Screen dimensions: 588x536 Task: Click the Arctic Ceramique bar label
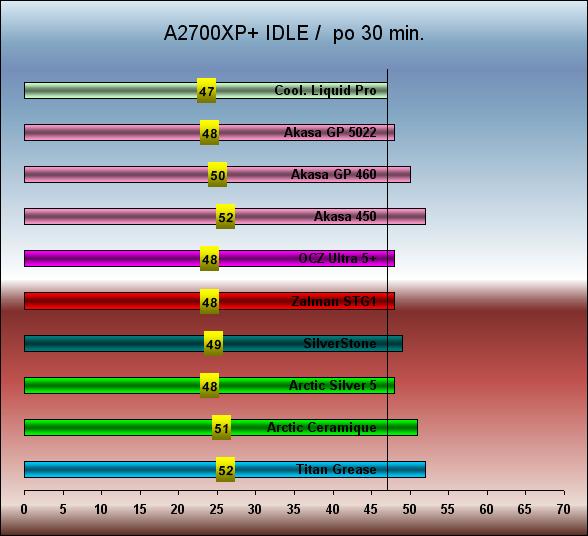pos(322,427)
